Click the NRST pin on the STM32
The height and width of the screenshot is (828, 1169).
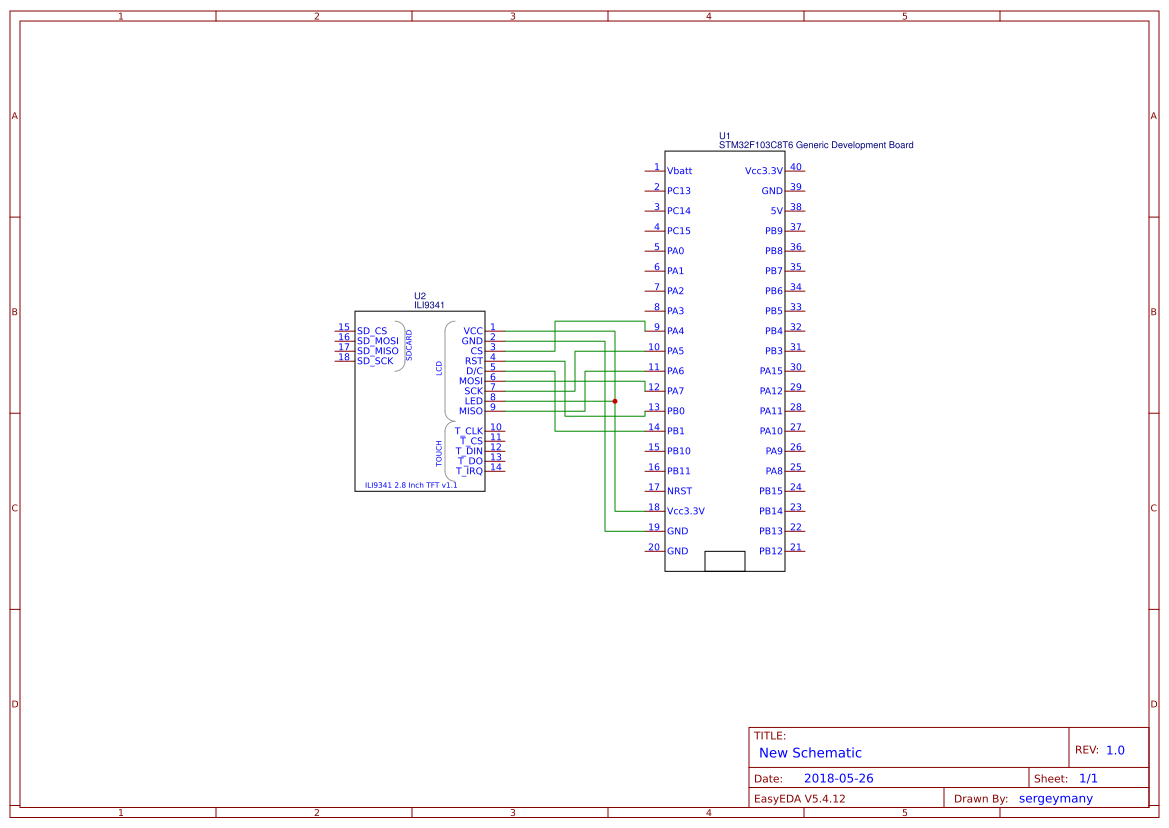point(678,491)
